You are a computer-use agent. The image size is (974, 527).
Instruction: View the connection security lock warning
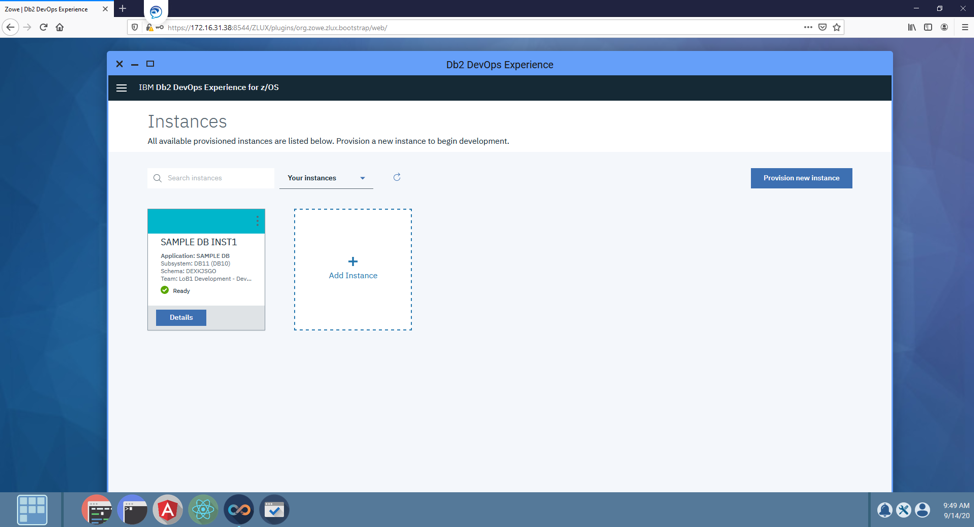(149, 27)
